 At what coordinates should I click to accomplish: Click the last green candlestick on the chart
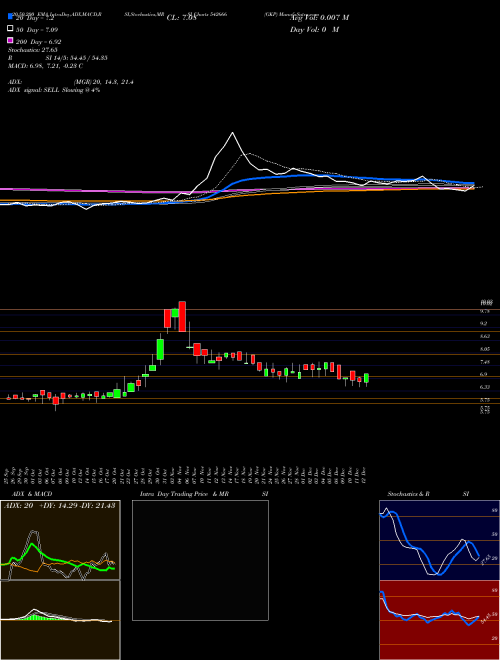(x=366, y=378)
